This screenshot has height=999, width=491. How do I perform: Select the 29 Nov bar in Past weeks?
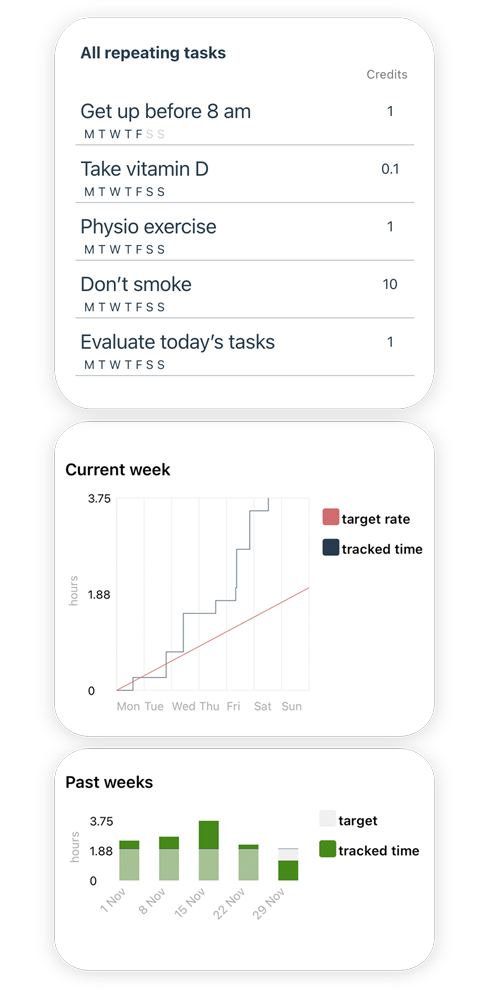[x=288, y=865]
